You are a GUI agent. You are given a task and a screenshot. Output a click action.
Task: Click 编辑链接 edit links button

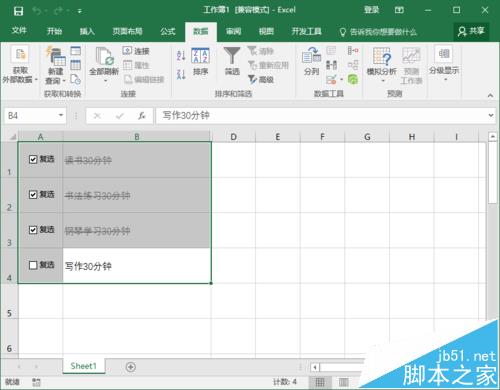[144, 79]
